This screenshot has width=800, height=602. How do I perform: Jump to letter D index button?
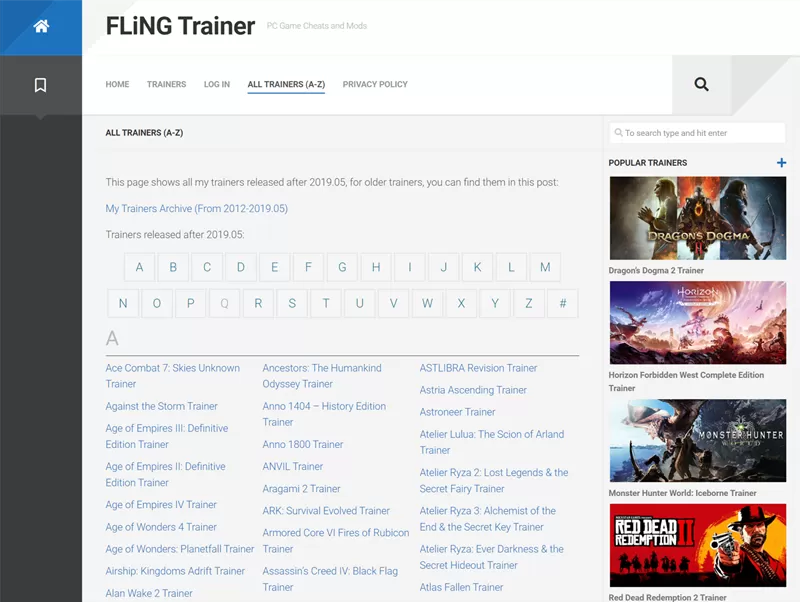click(x=241, y=267)
